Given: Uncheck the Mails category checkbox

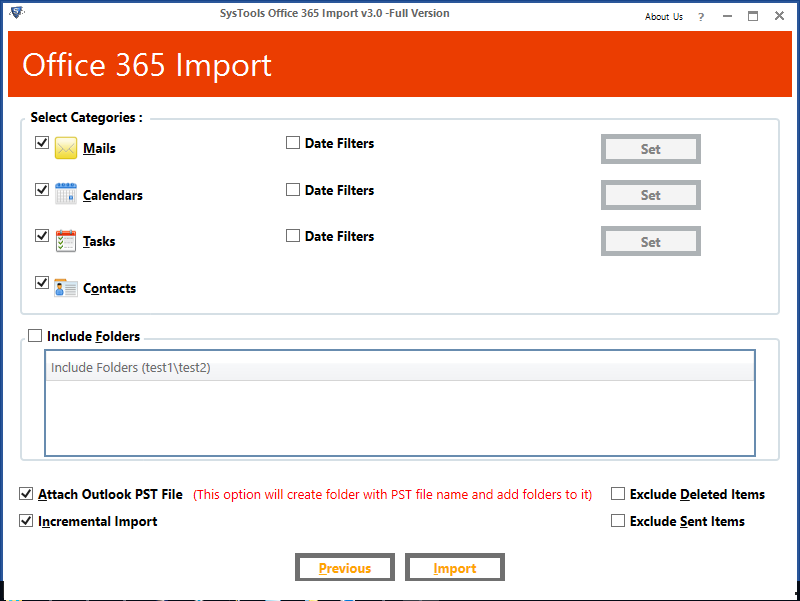Looking at the screenshot, I should point(42,142).
